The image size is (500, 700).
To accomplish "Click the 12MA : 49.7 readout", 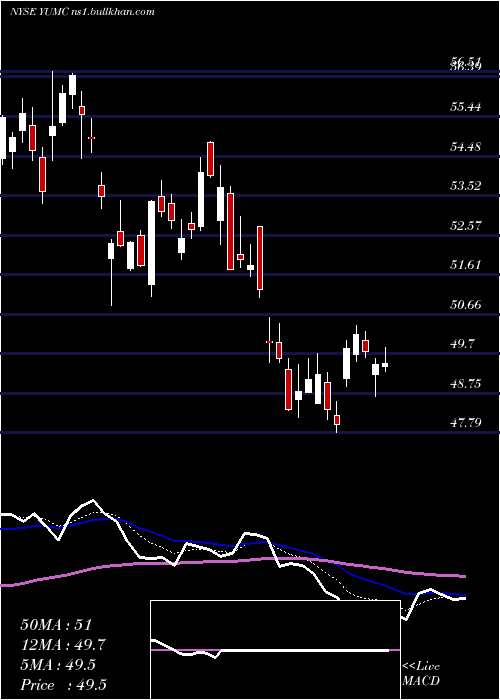I will [63, 645].
